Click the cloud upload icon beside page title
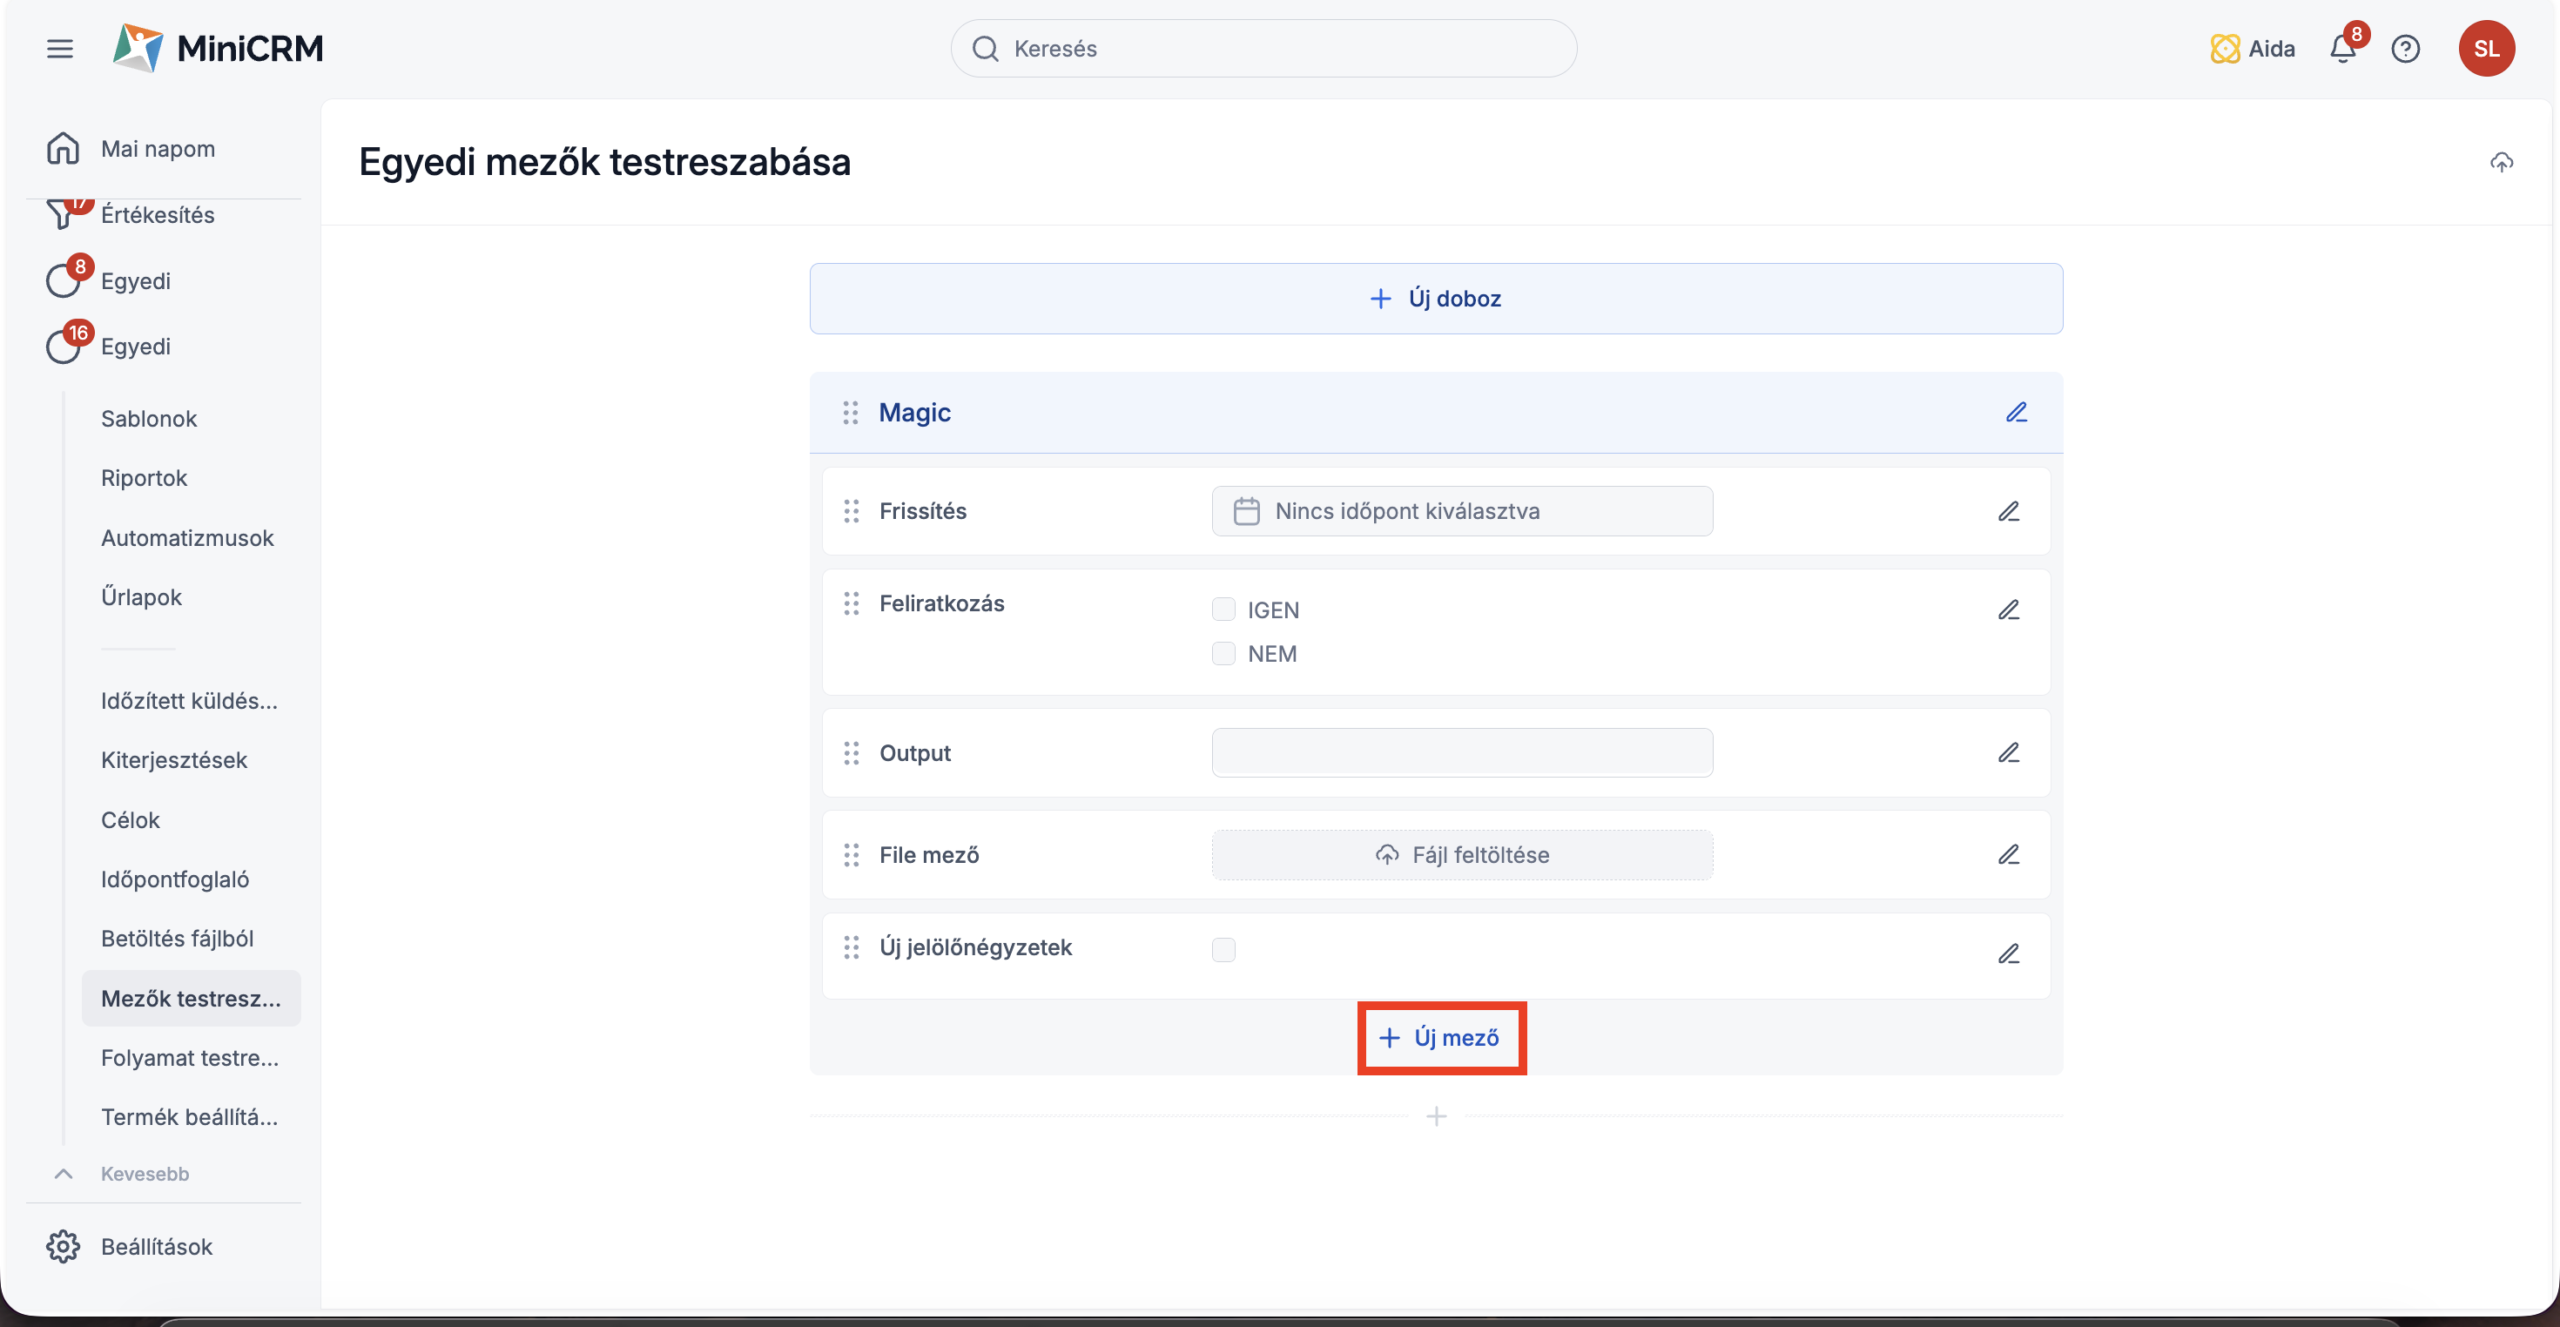This screenshot has height=1327, width=2560. pyautogui.click(x=2501, y=162)
